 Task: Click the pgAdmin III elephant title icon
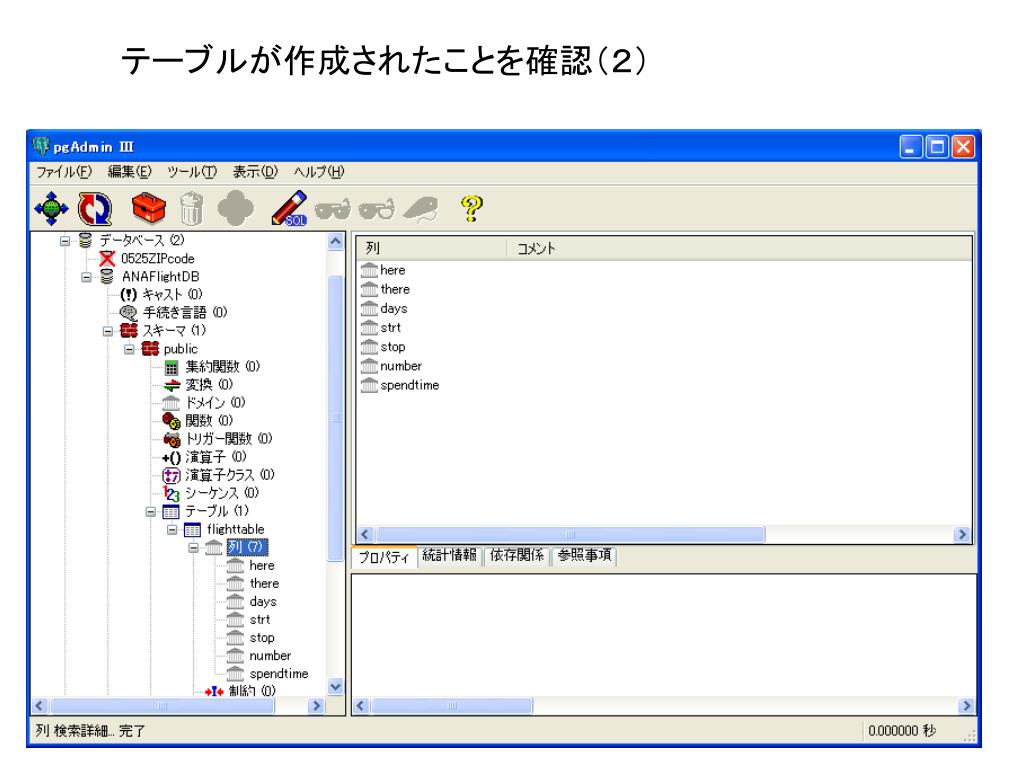click(41, 146)
